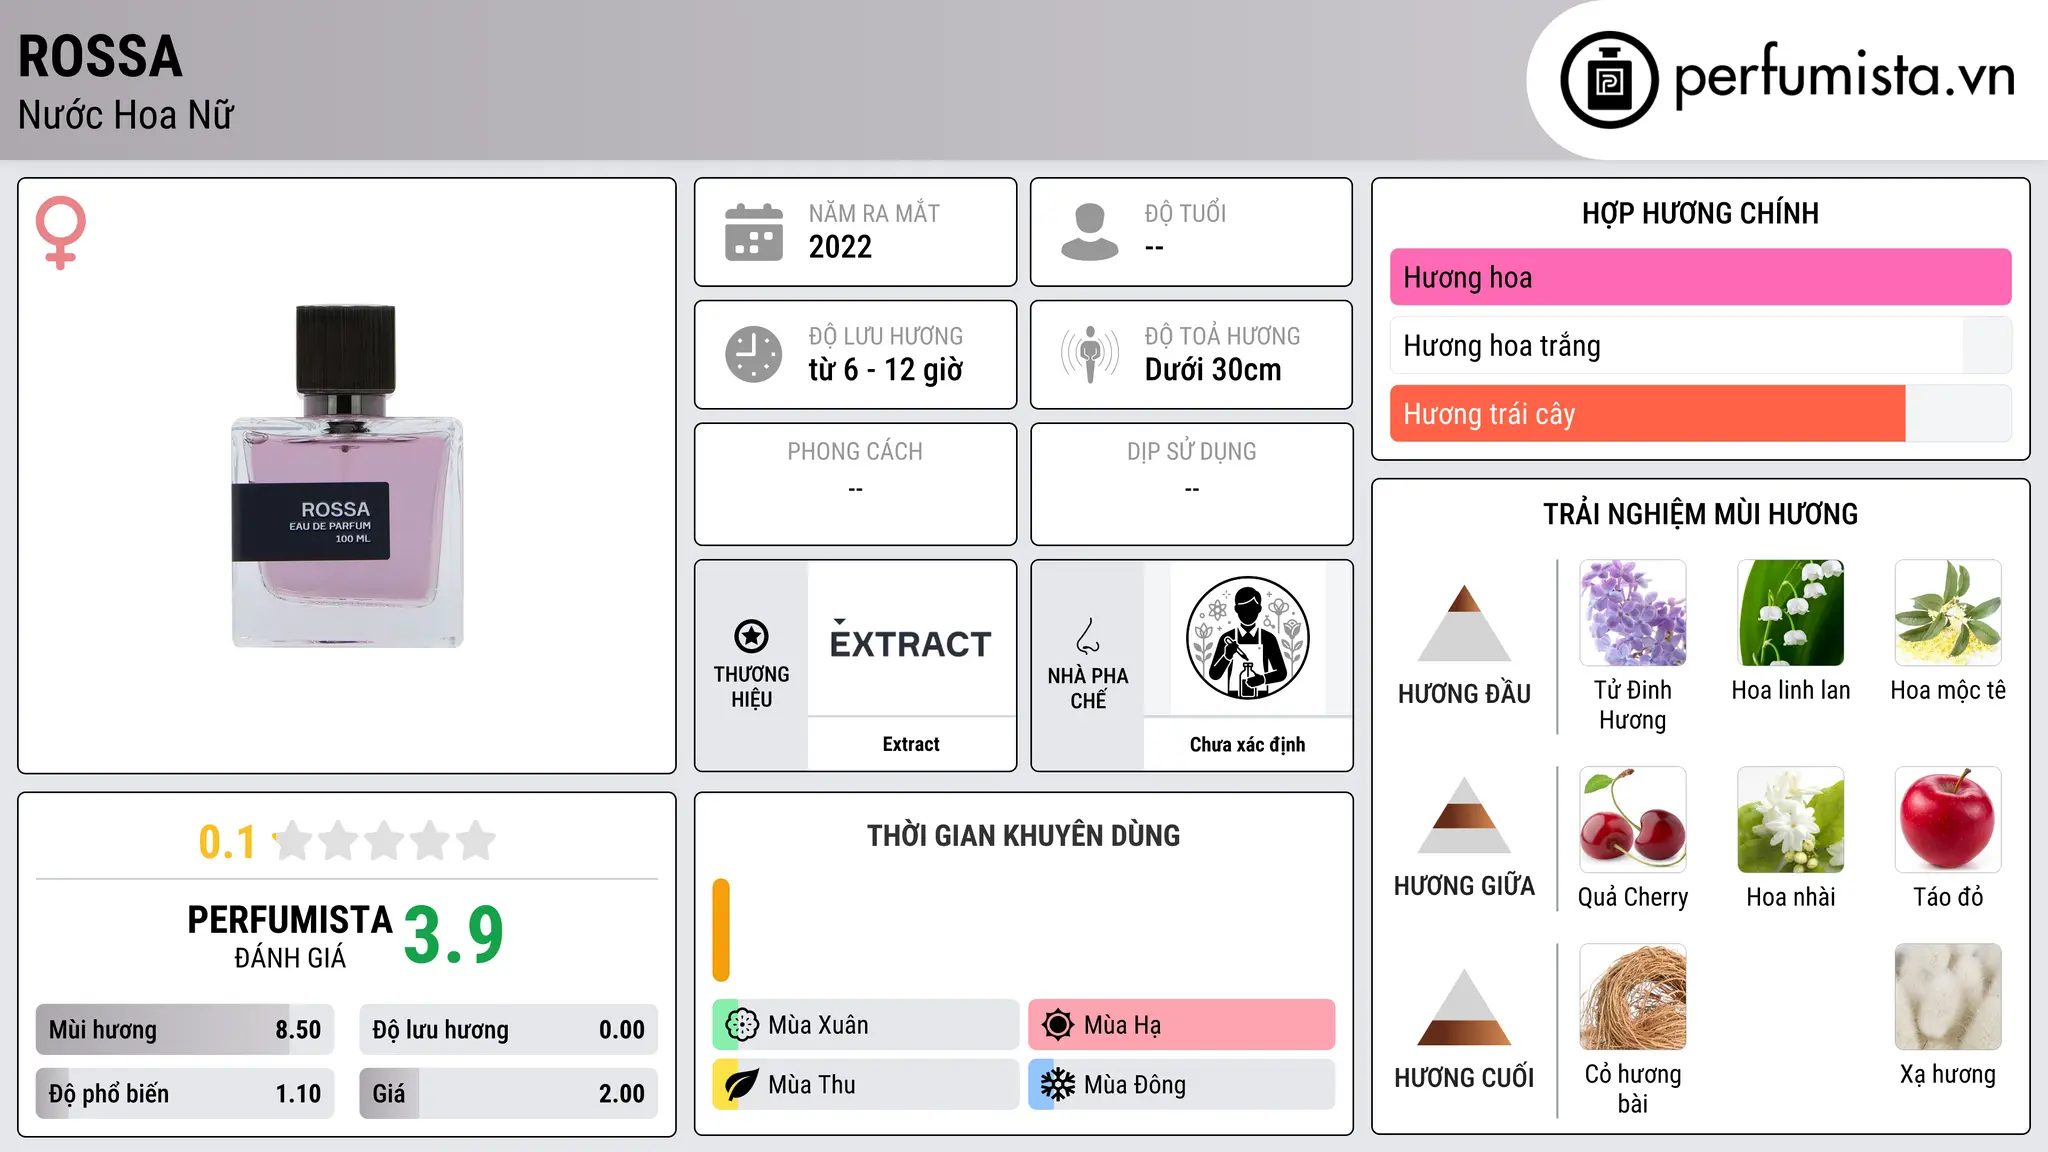Viewport: 2048px width, 1152px height.
Task: Open the Hoa linh lan image
Action: (1791, 613)
